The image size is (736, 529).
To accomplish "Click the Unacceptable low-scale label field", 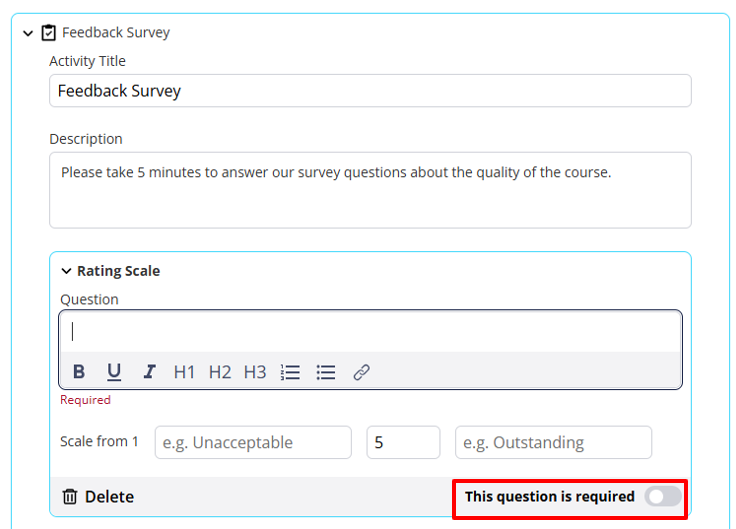I will point(253,442).
